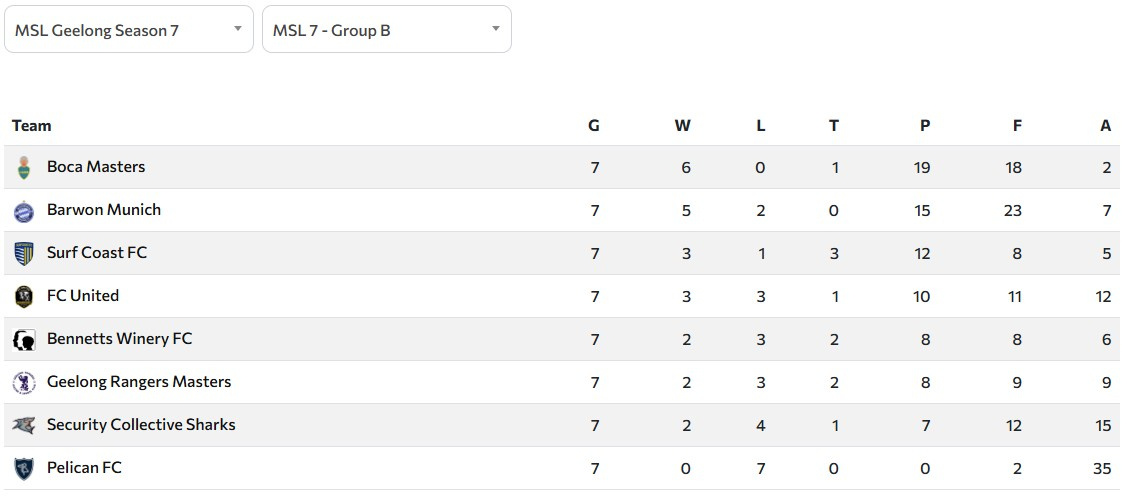Open the MSL Geelong Season 7 dropdown
Screen dimensions: 1127x496
pos(128,30)
